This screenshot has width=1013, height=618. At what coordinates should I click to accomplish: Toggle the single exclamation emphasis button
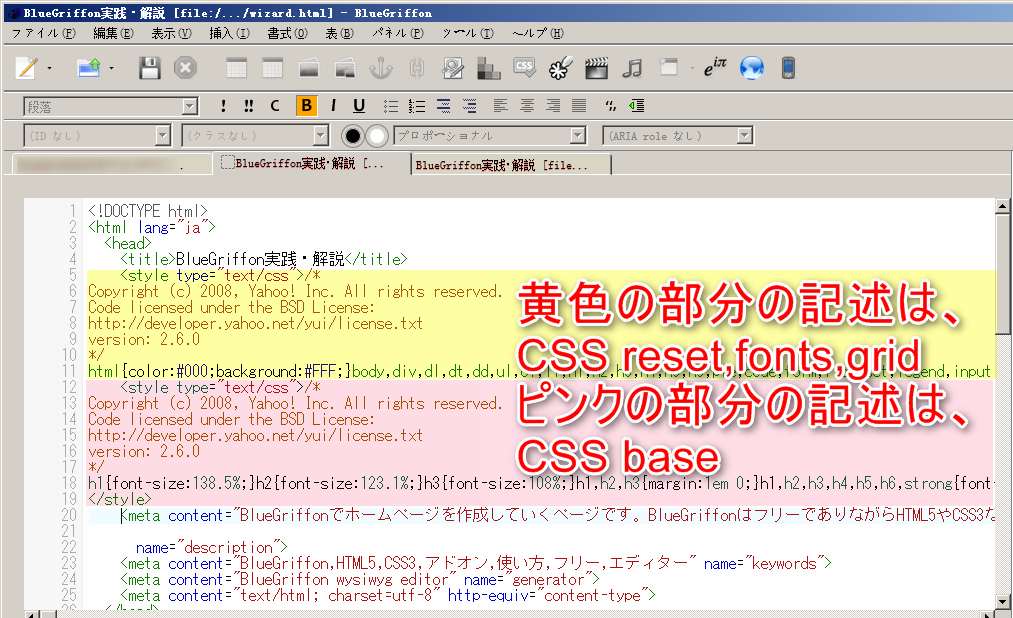(224, 106)
